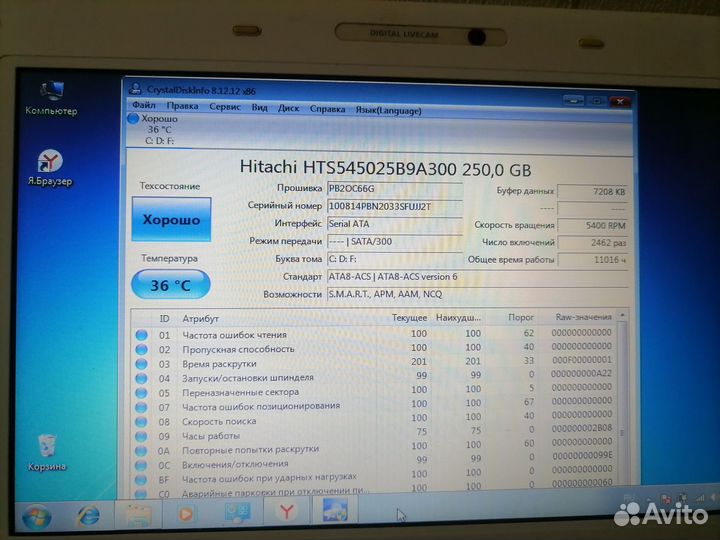
Task: Select attribute 0C Включения/отключения
Action: coord(374,463)
